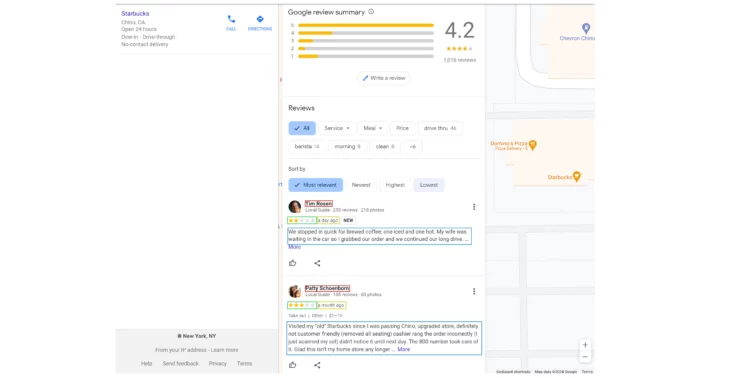Sort reviews by Highest
This screenshot has height=378, width=744.
[x=395, y=185]
